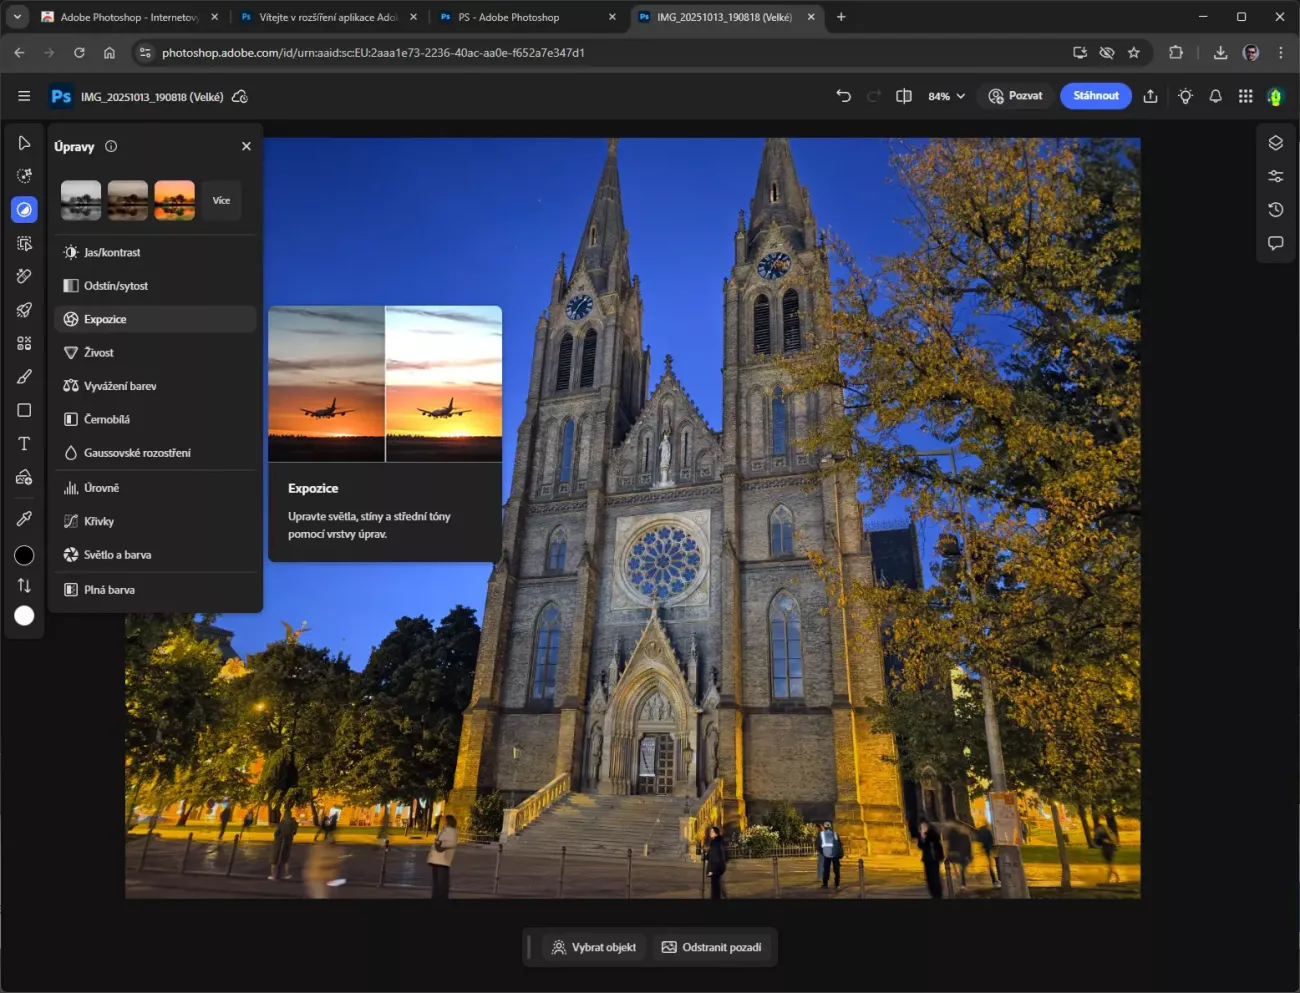Viewport: 1300px width, 993px height.
Task: Open the Comments panel icon
Action: click(1275, 243)
